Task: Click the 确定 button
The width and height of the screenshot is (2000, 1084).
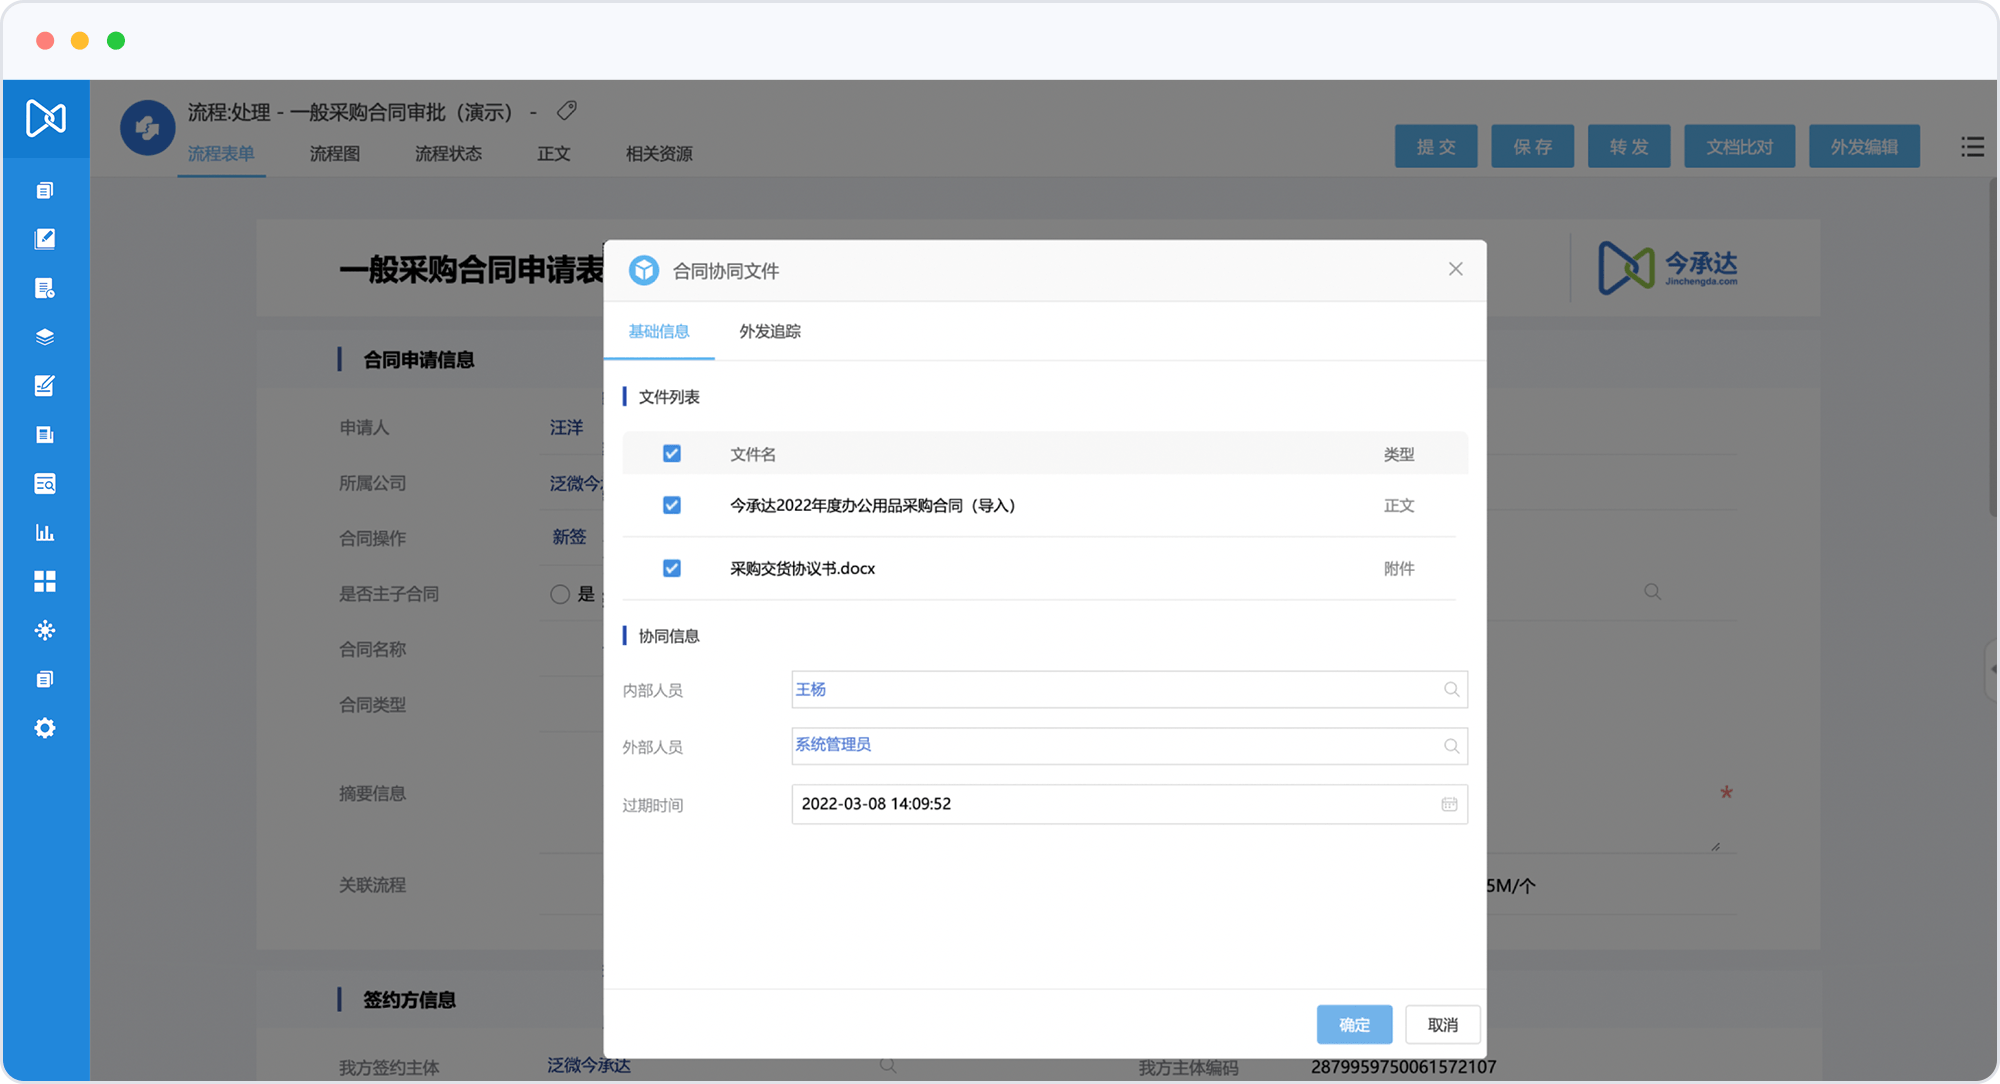Action: click(1354, 1024)
